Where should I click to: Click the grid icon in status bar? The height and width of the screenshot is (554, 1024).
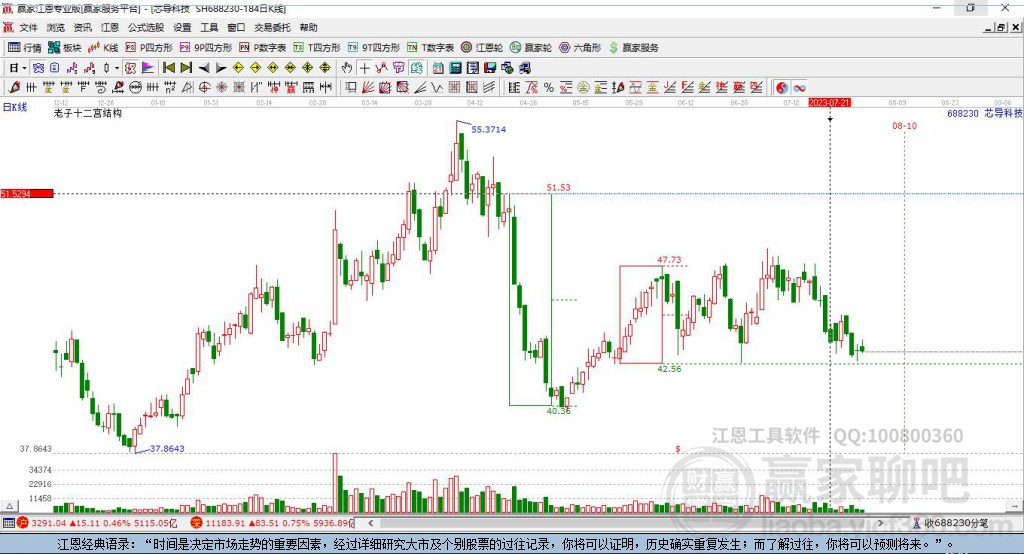pos(8,523)
